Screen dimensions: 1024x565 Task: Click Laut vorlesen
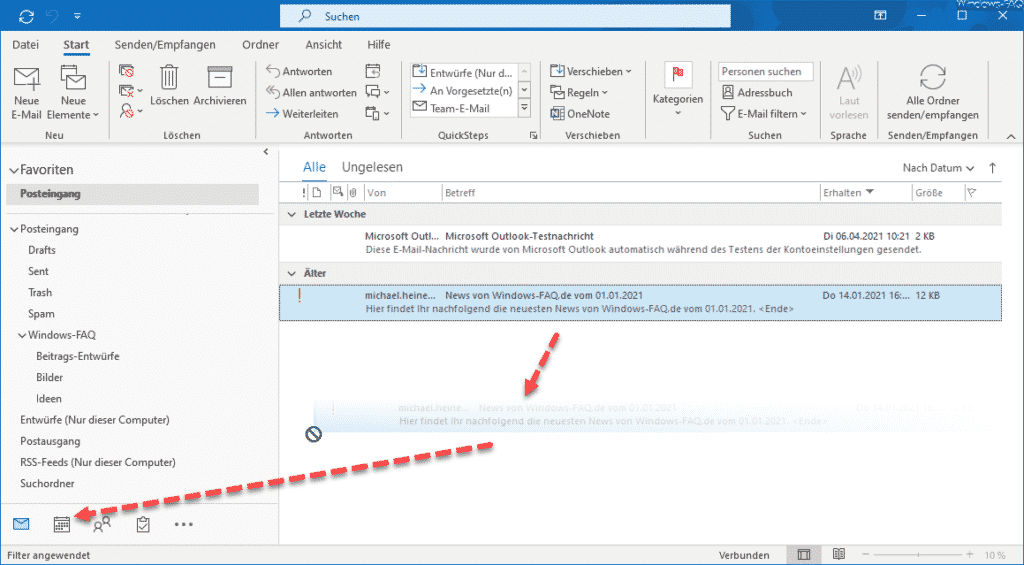click(x=849, y=93)
